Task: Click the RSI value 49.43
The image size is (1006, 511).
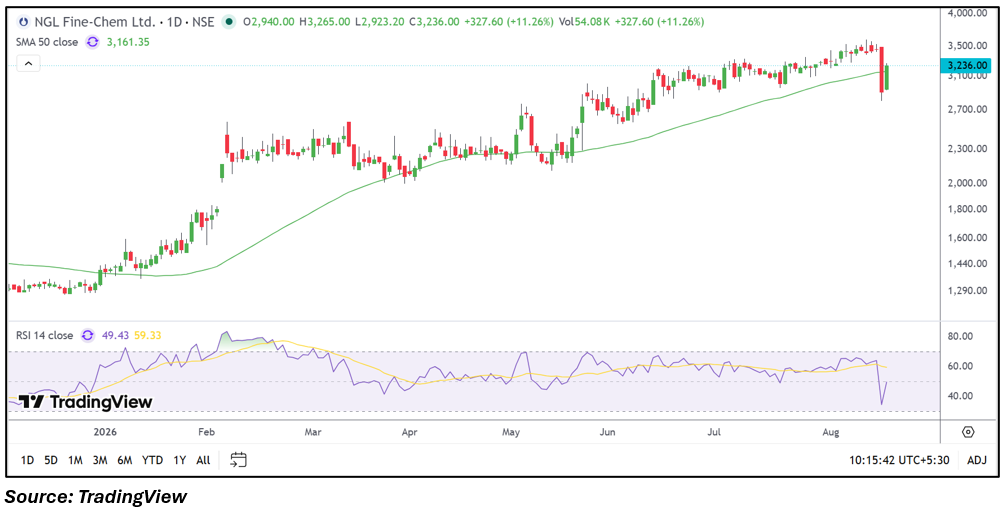Action: pos(114,335)
